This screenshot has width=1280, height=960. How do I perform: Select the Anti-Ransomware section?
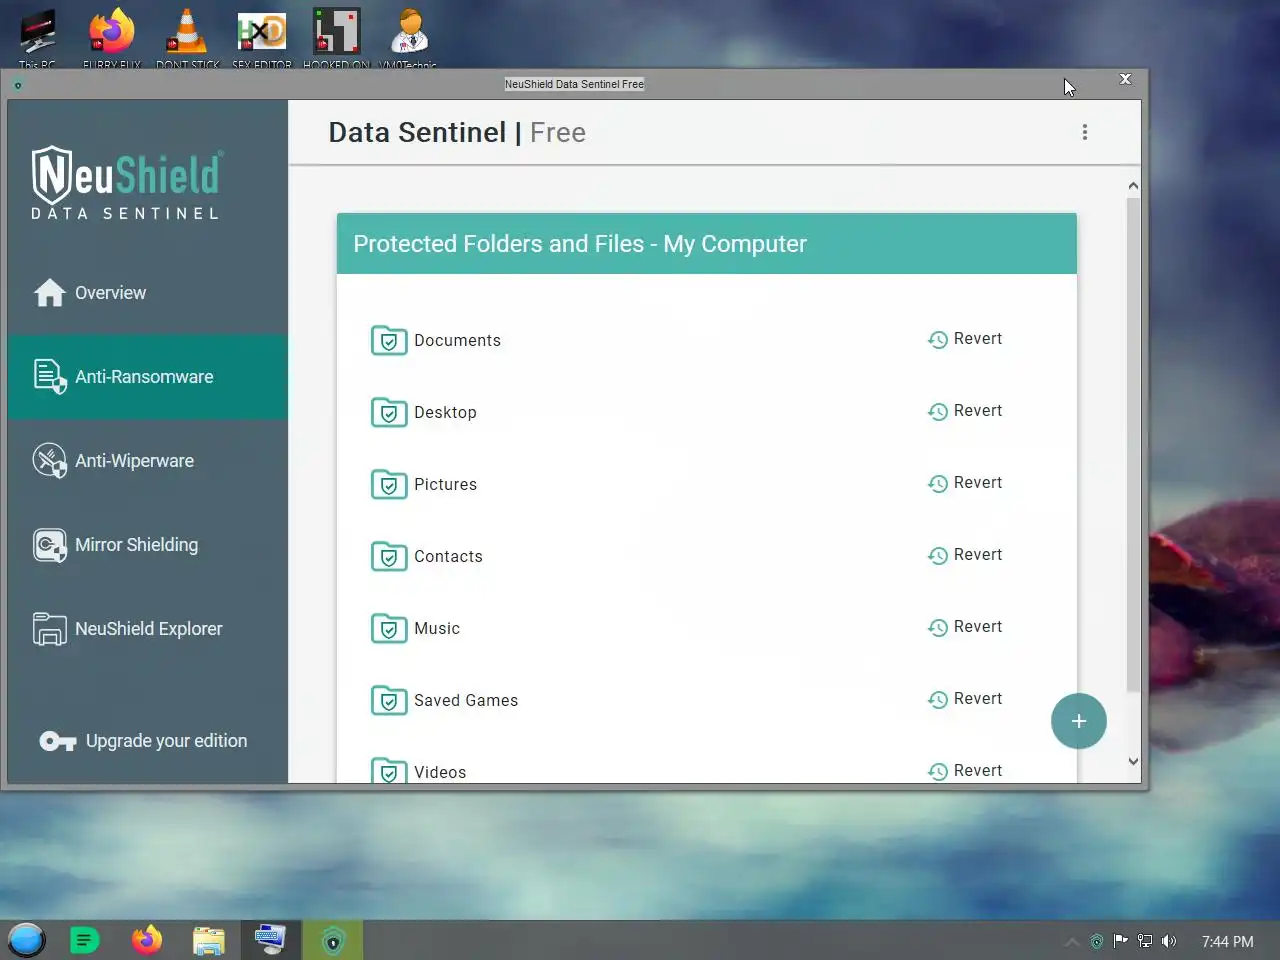pos(147,377)
